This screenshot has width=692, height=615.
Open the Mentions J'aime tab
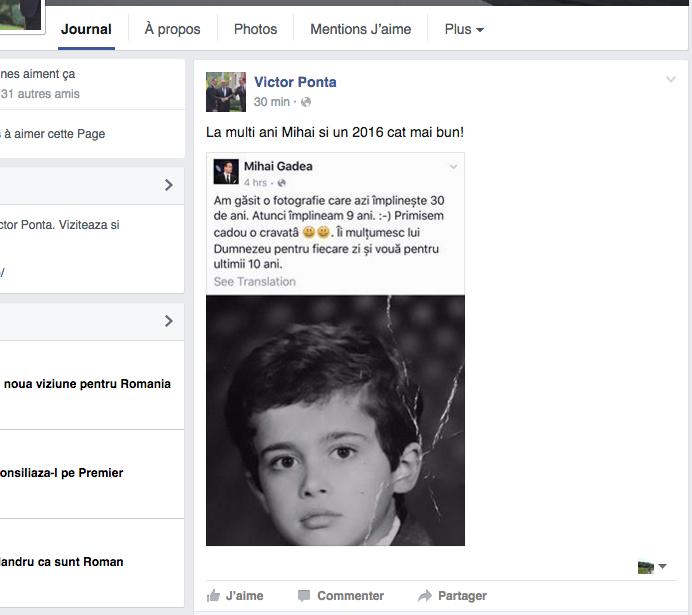pos(360,29)
